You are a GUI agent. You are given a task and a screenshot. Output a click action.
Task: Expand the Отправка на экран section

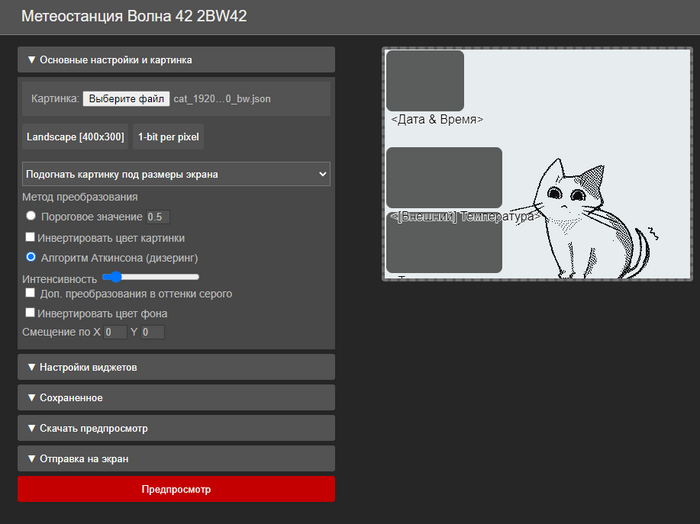click(x=175, y=459)
